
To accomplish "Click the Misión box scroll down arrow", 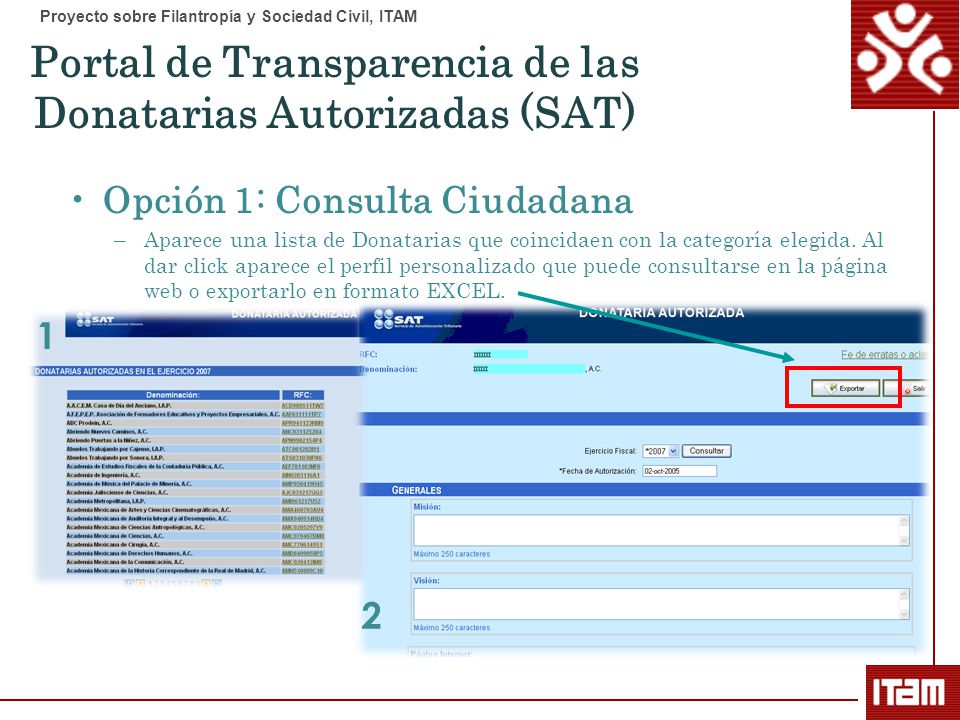I will [904, 540].
